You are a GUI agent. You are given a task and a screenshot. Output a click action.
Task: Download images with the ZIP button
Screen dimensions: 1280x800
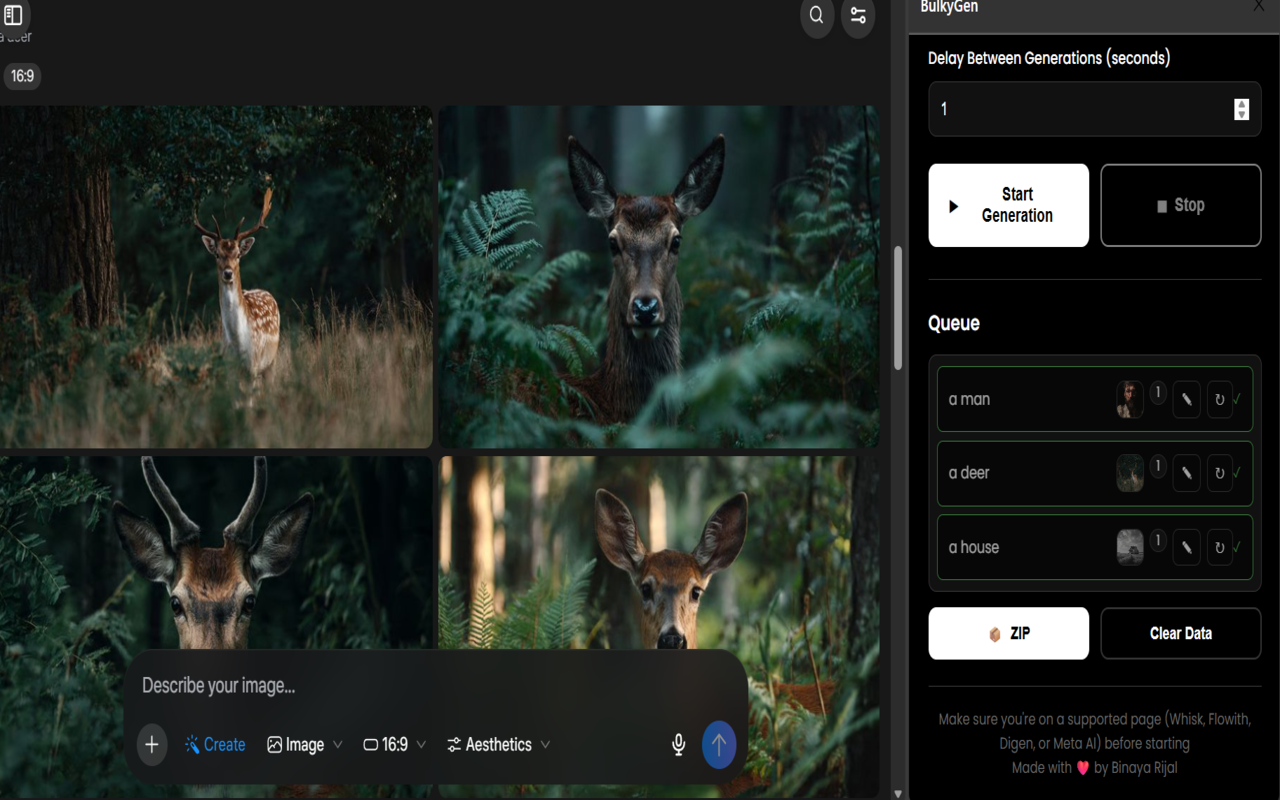[x=1008, y=633]
